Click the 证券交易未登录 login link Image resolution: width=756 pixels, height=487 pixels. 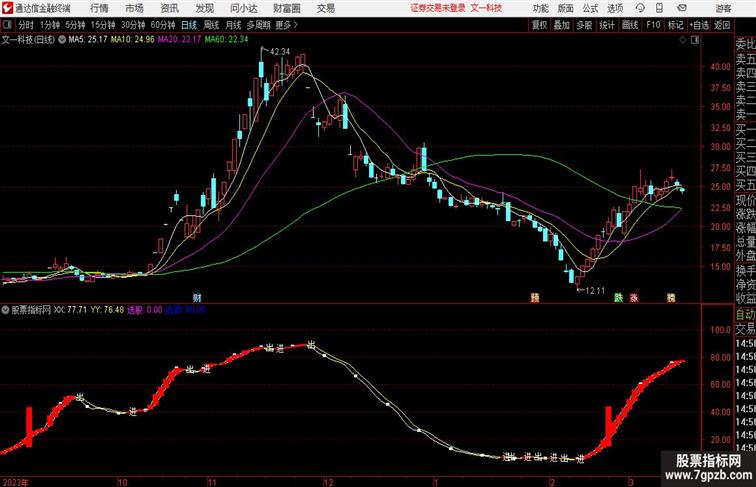coord(438,8)
